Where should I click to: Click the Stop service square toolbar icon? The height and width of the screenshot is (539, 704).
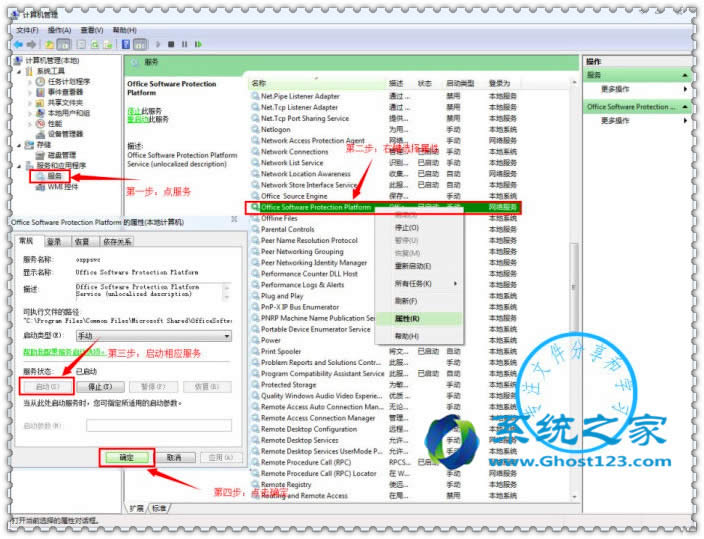click(x=171, y=44)
